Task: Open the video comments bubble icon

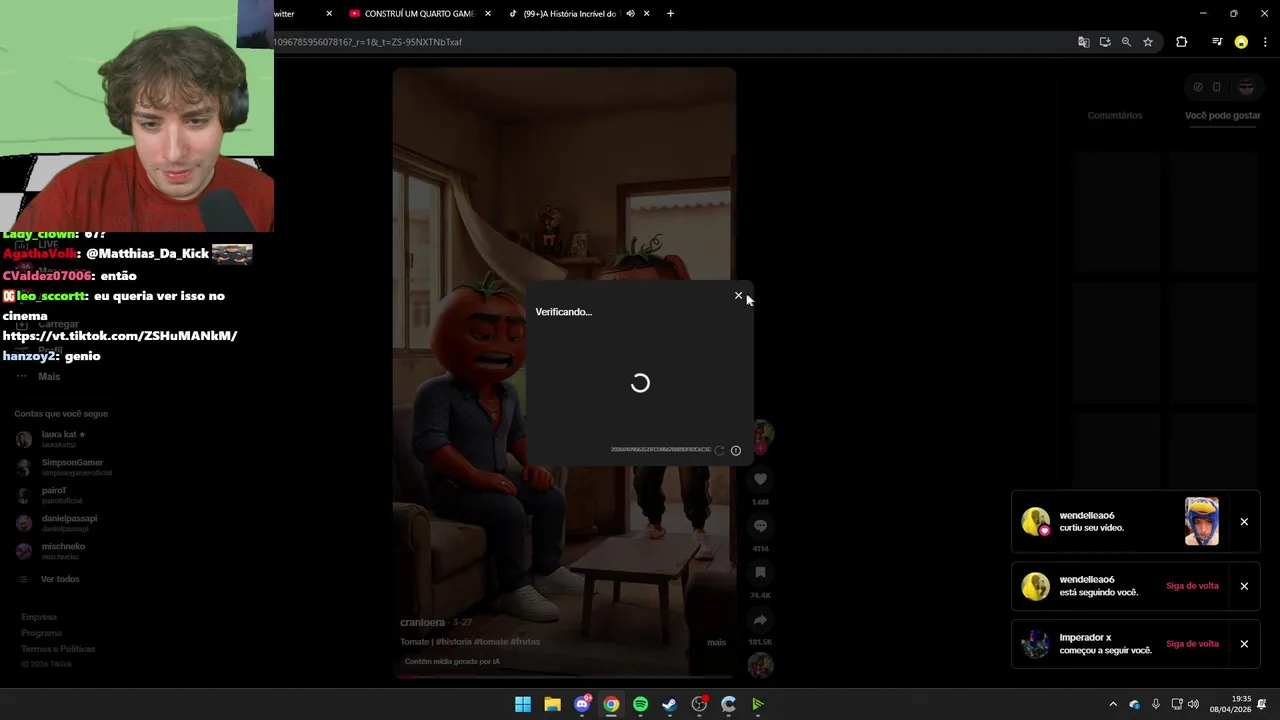Action: (760, 526)
